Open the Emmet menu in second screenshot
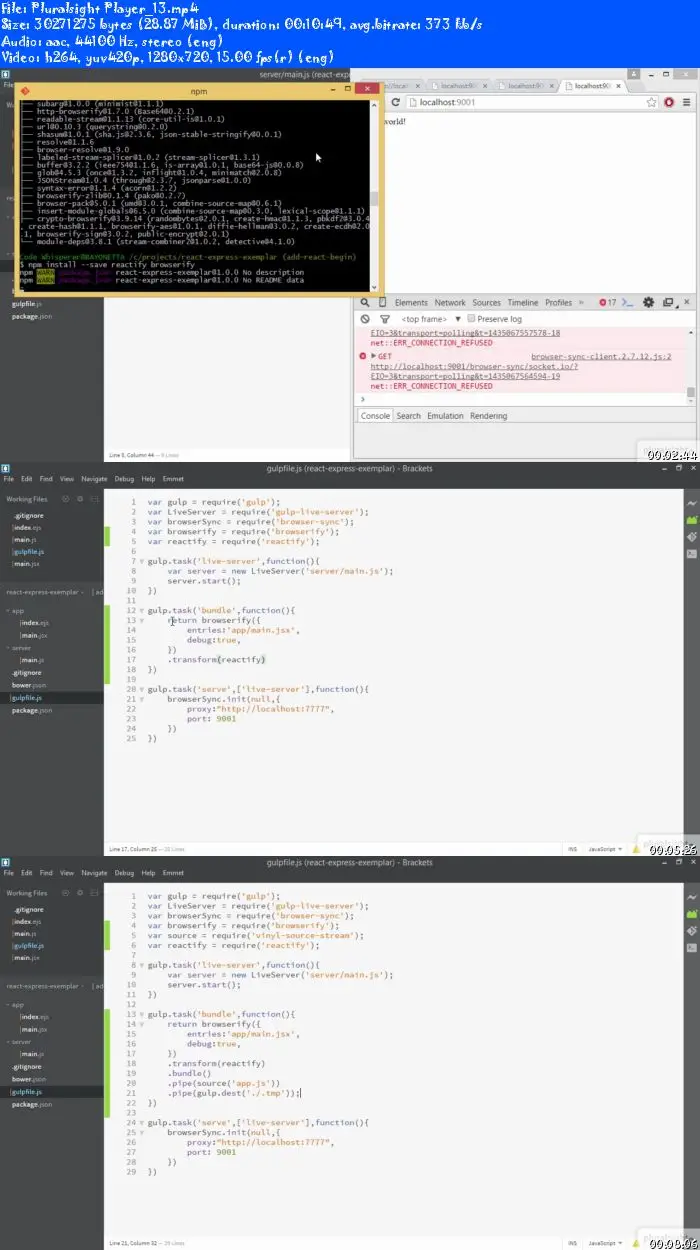The image size is (700, 1250). pos(173,479)
